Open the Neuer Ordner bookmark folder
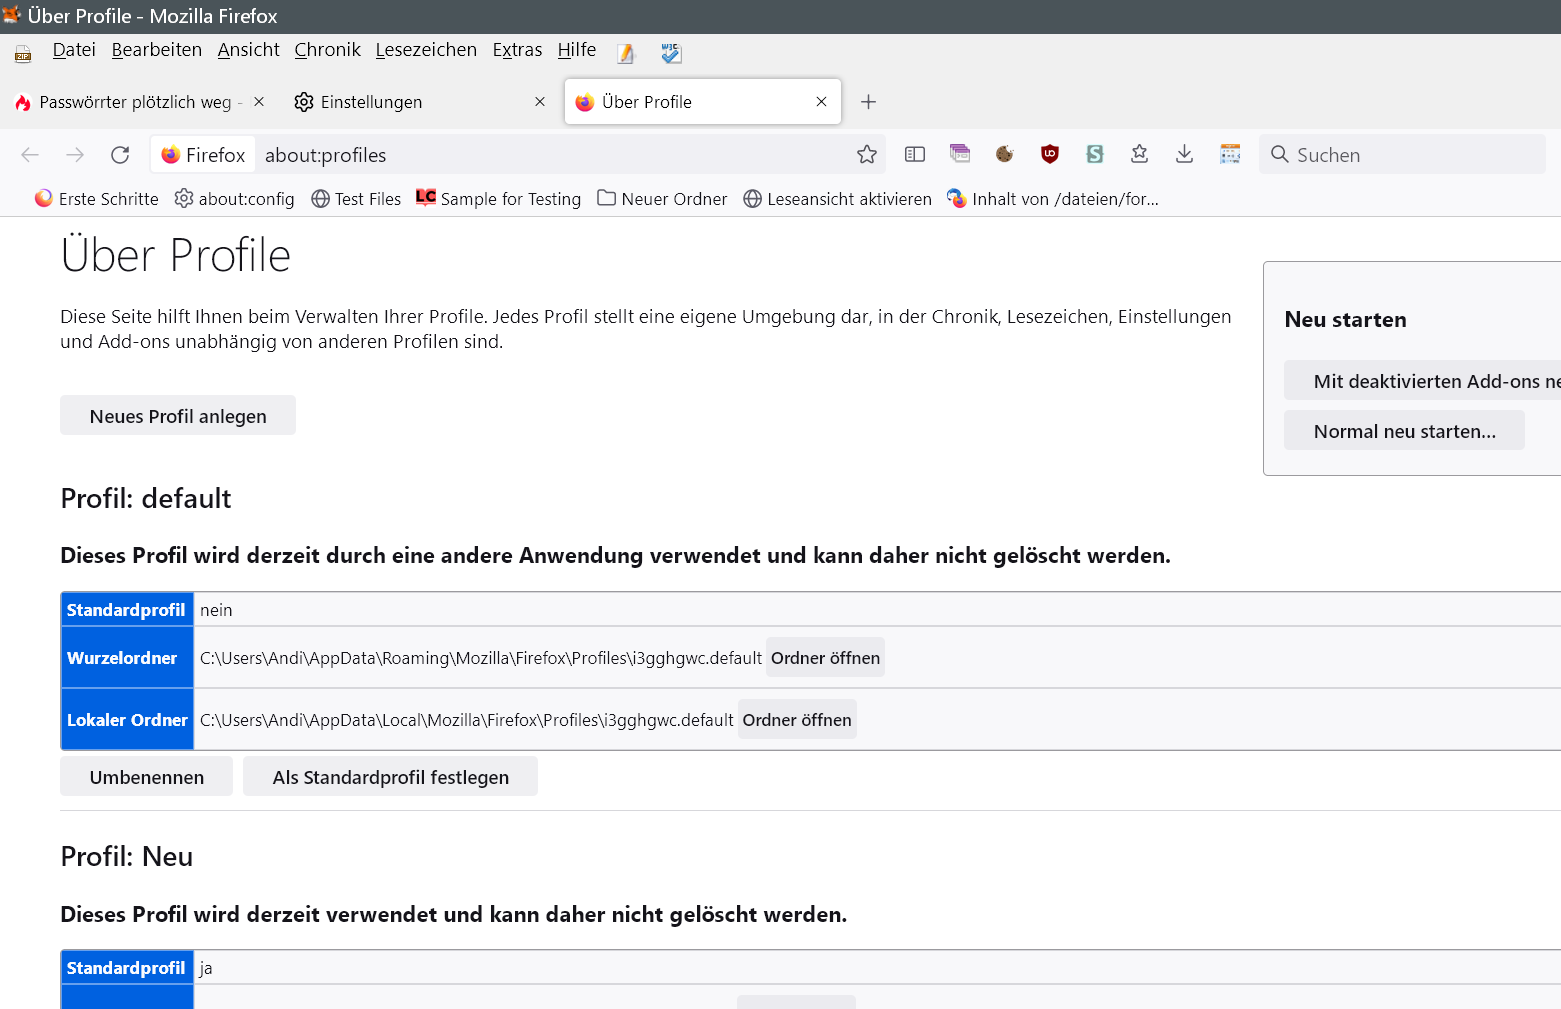Screen dimensions: 1561x1009 point(662,199)
